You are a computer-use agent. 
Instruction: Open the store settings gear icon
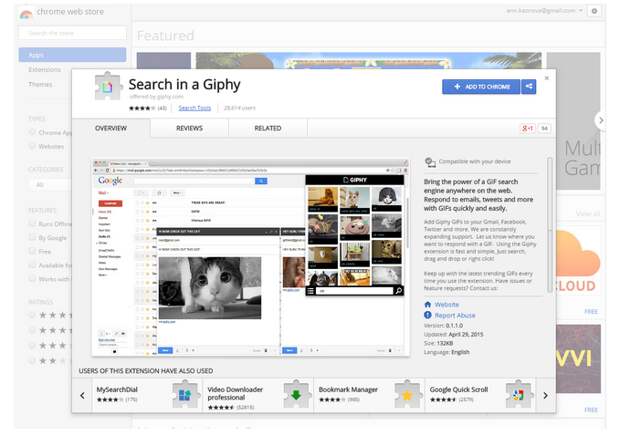pyautogui.click(x=594, y=11)
